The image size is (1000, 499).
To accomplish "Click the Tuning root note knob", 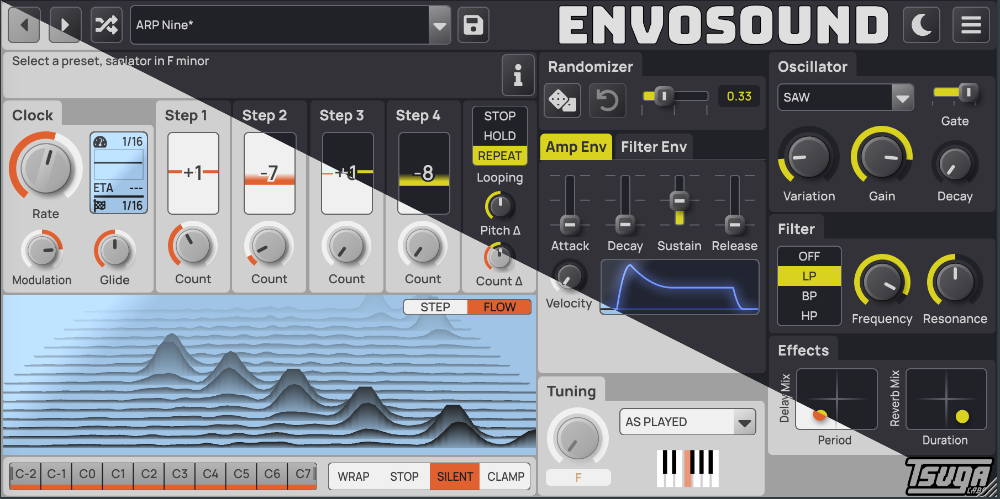I will 578,438.
